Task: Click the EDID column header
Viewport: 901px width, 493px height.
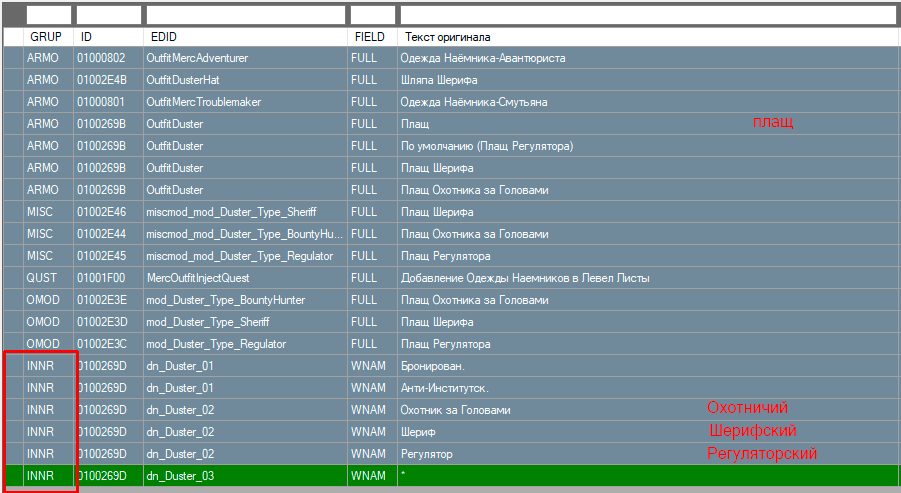Action: [245, 37]
